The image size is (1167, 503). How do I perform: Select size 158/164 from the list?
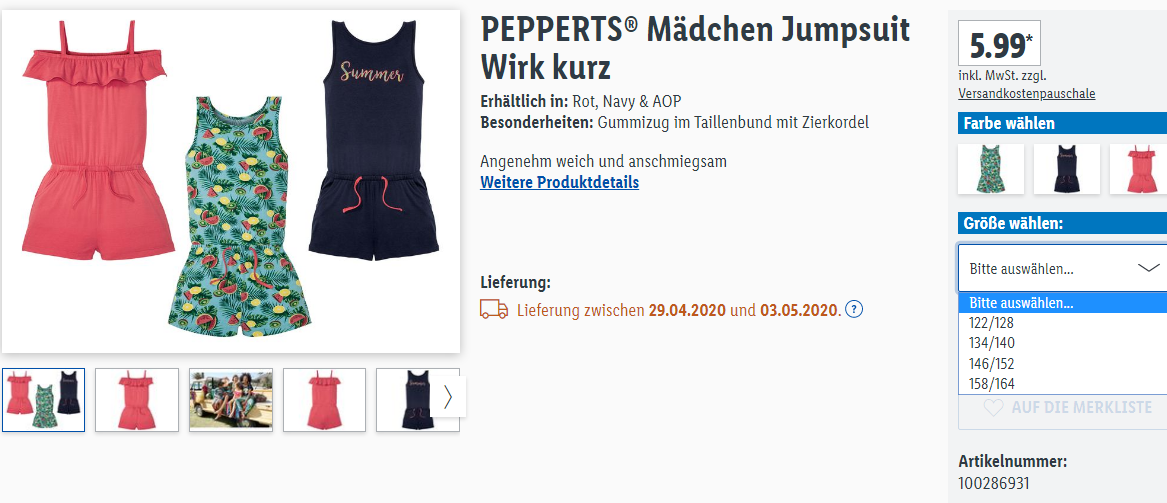(x=1063, y=384)
